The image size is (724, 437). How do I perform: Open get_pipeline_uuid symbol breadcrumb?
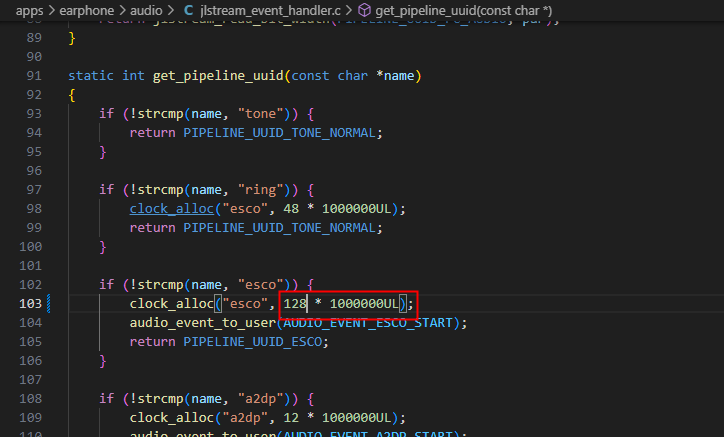(464, 10)
